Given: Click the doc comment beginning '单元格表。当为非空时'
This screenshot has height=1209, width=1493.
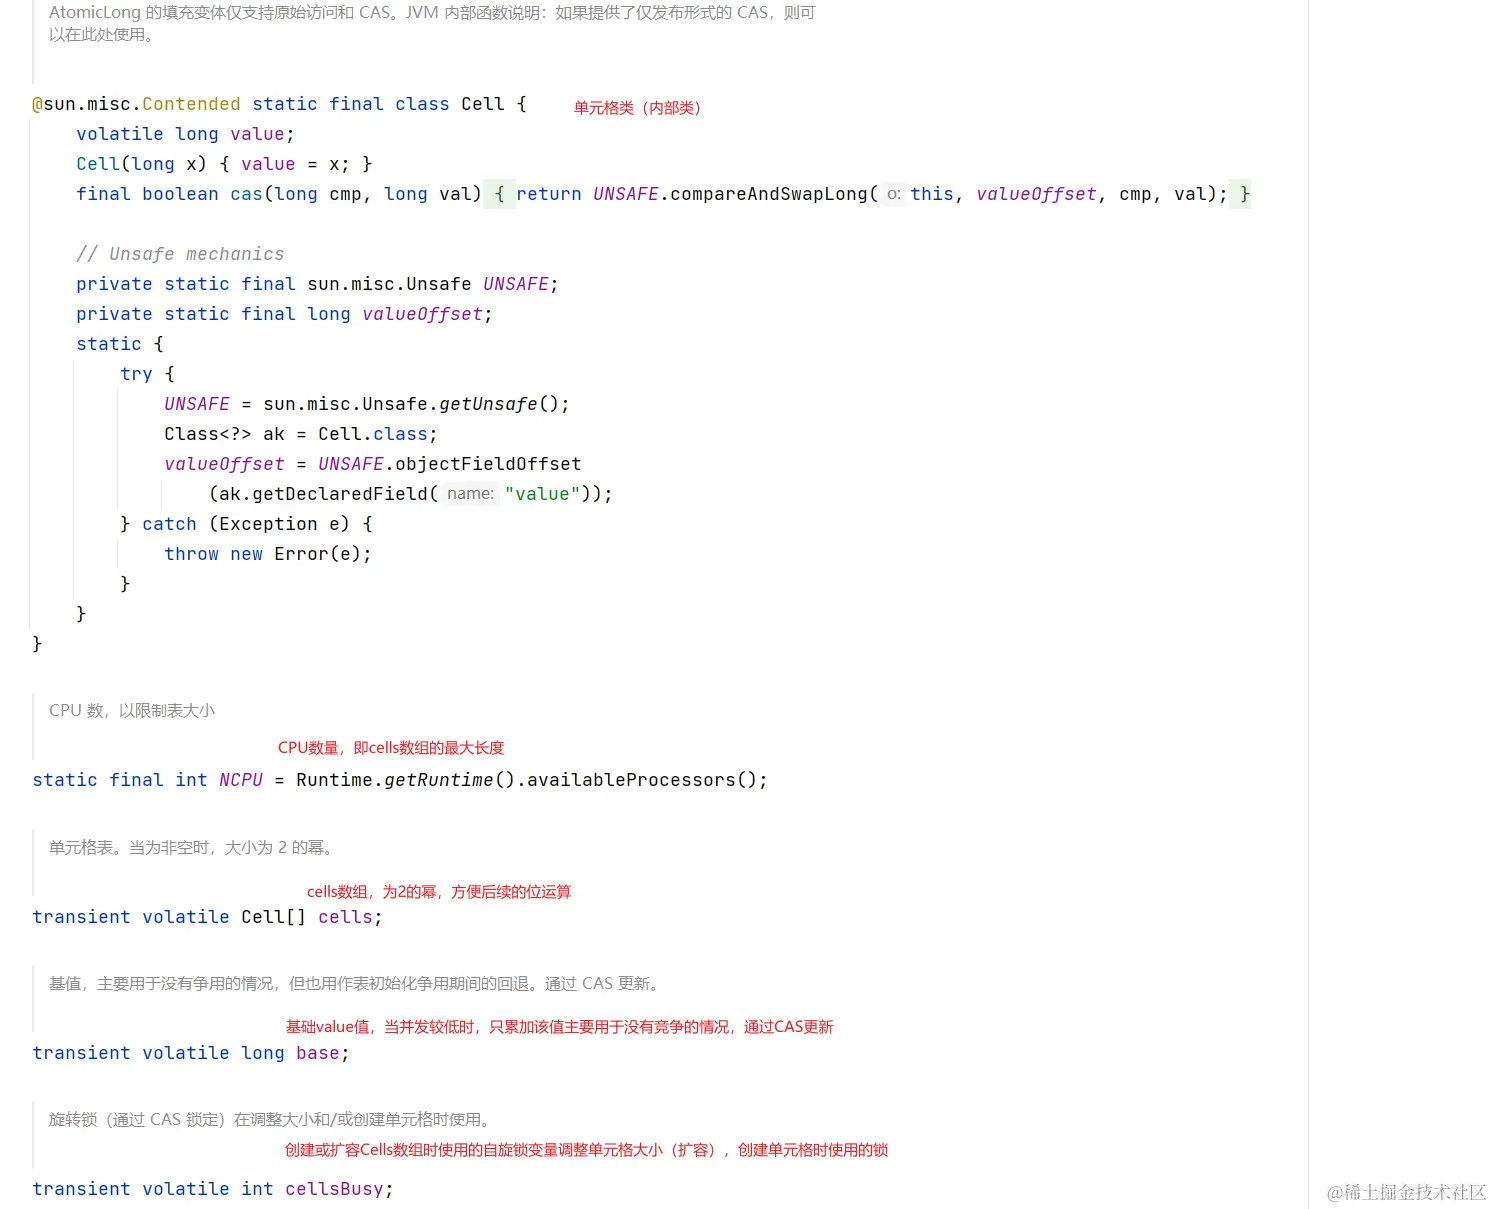Looking at the screenshot, I should pyautogui.click(x=192, y=848).
